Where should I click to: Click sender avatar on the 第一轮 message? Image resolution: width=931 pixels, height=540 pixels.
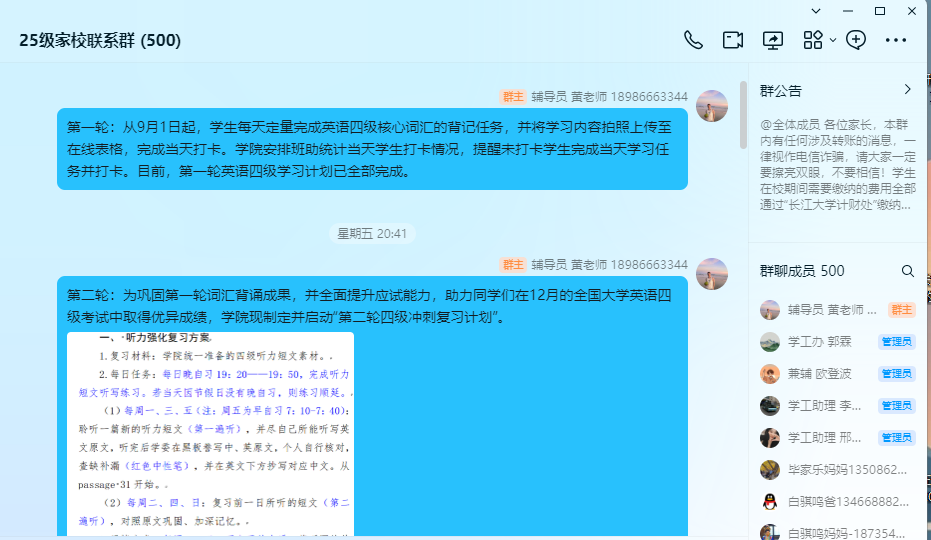pos(712,106)
